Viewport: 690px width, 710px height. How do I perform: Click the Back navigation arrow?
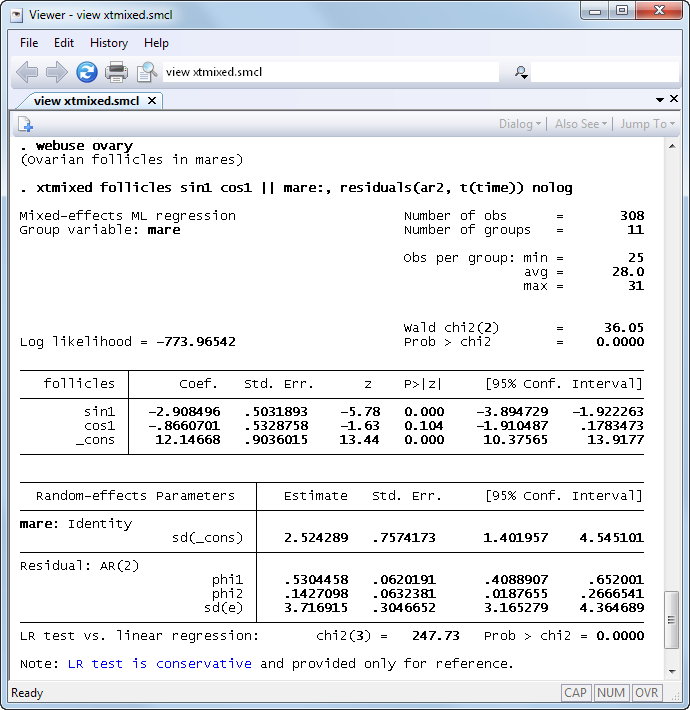point(27,72)
